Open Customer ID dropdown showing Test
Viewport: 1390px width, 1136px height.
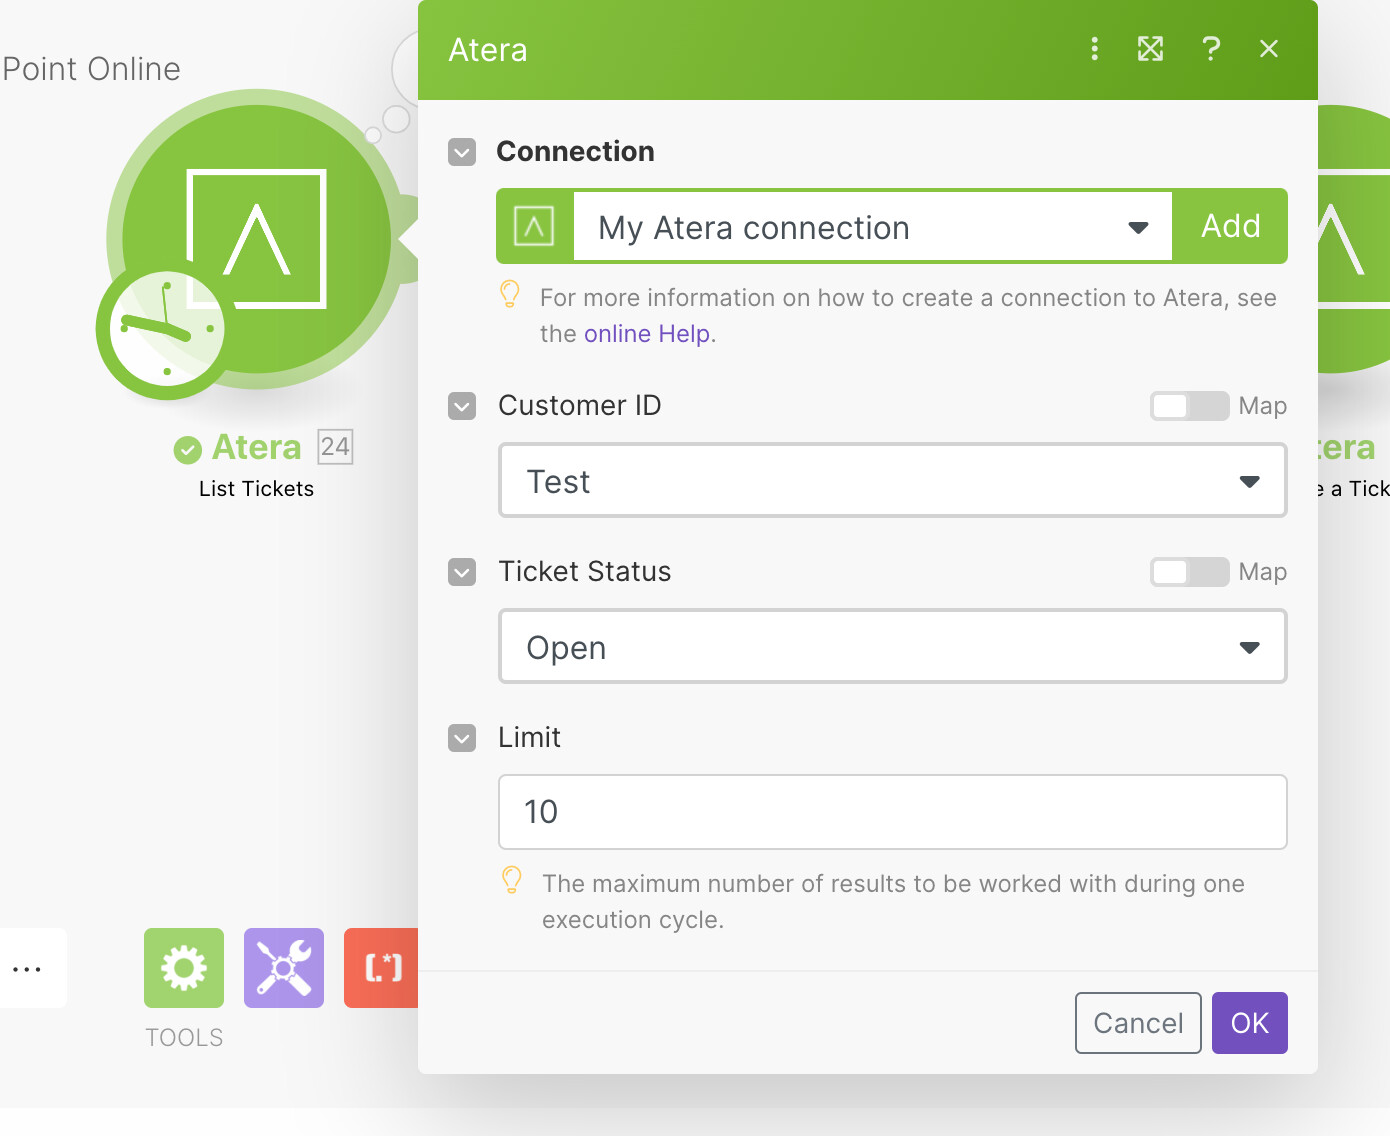coord(893,481)
